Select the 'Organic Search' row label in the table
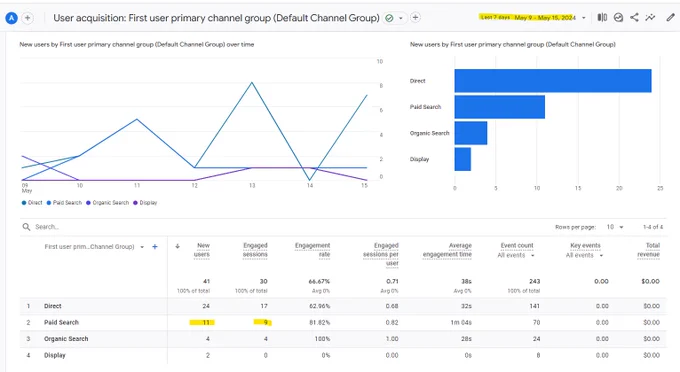This screenshot has height=372, width=680. pyautogui.click(x=66, y=339)
